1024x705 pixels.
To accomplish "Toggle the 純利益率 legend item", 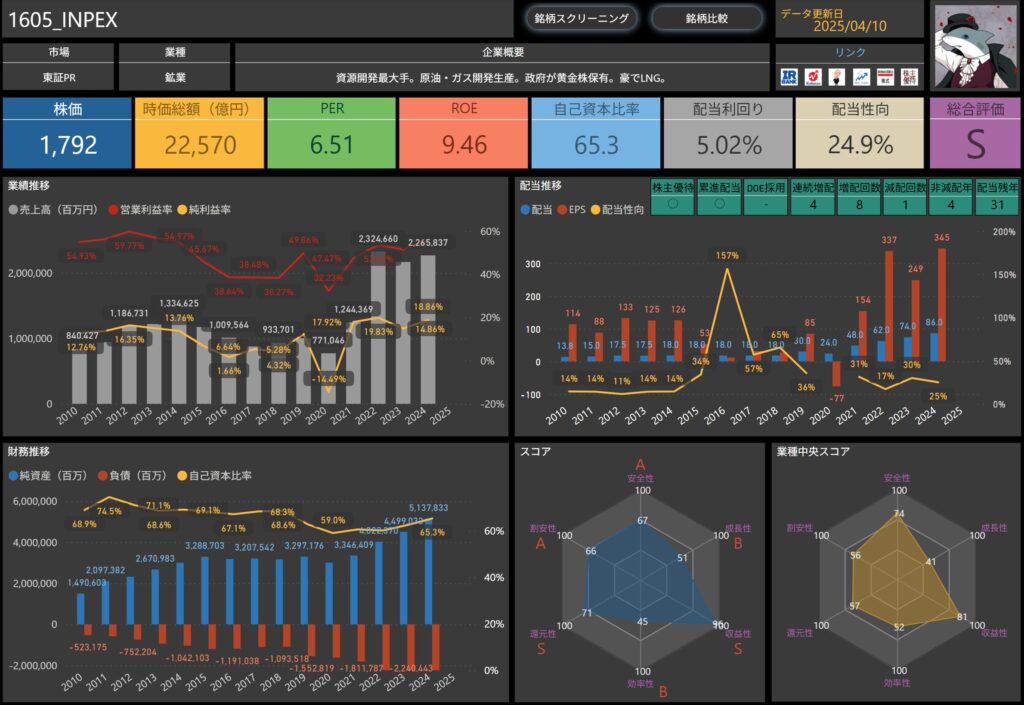I will (204, 210).
